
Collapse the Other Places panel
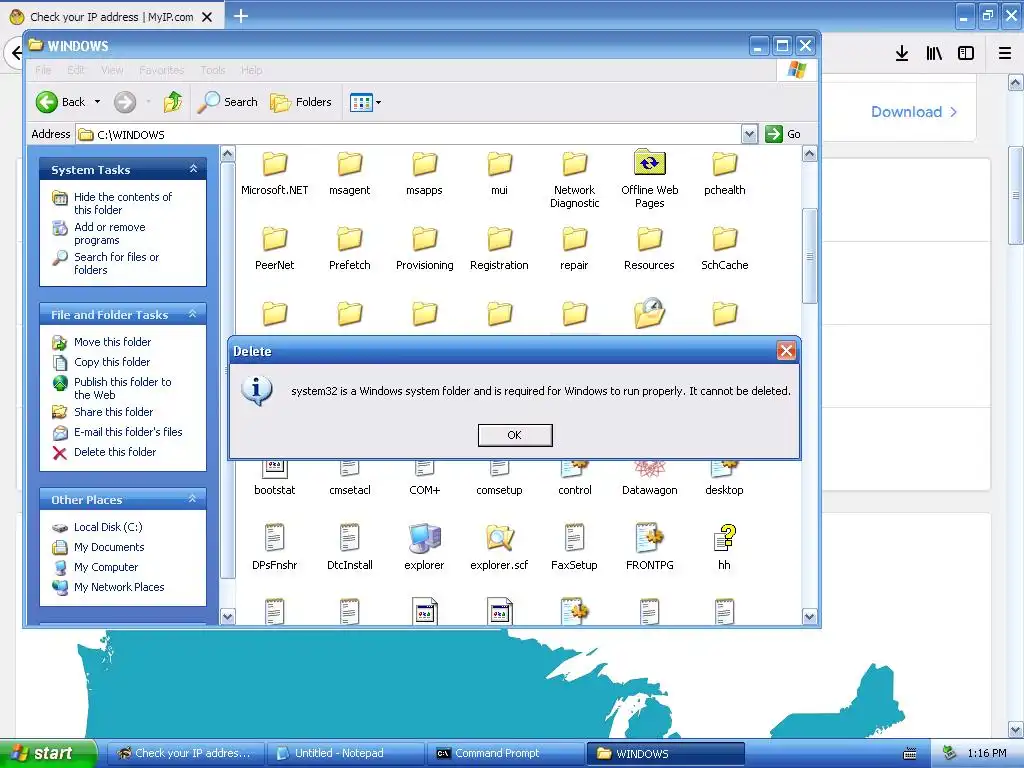[193, 499]
